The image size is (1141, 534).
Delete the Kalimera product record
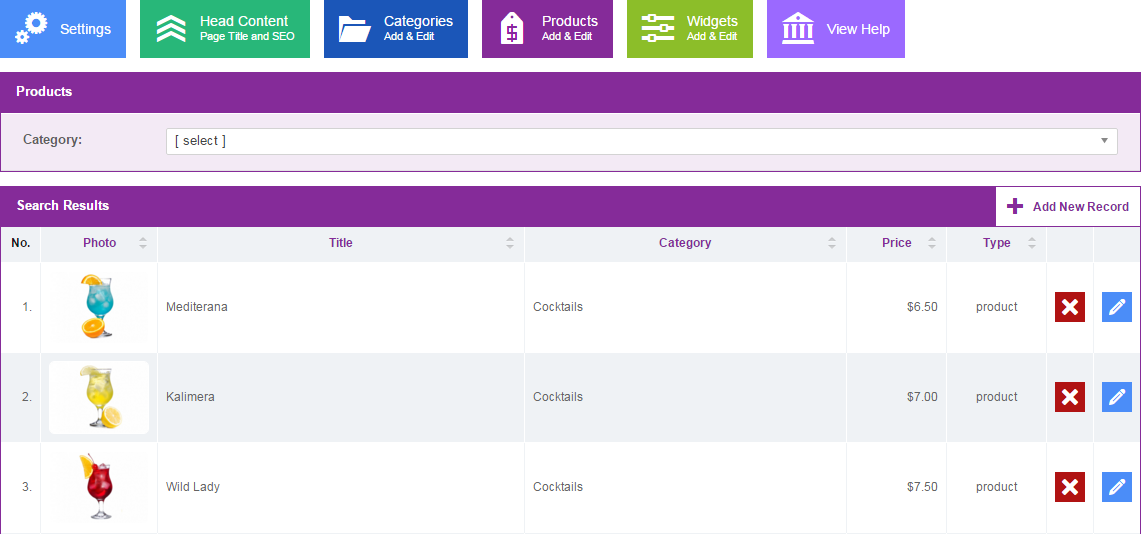[x=1069, y=397]
